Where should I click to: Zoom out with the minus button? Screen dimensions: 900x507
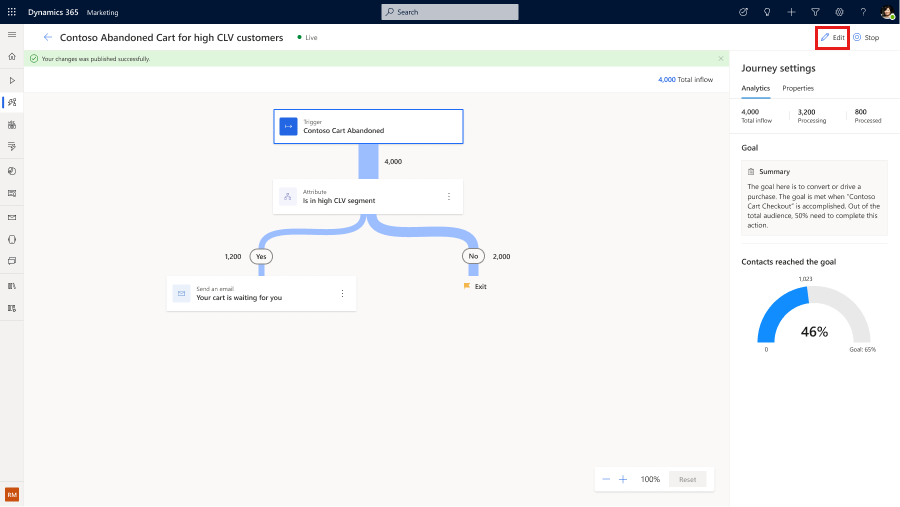point(606,479)
